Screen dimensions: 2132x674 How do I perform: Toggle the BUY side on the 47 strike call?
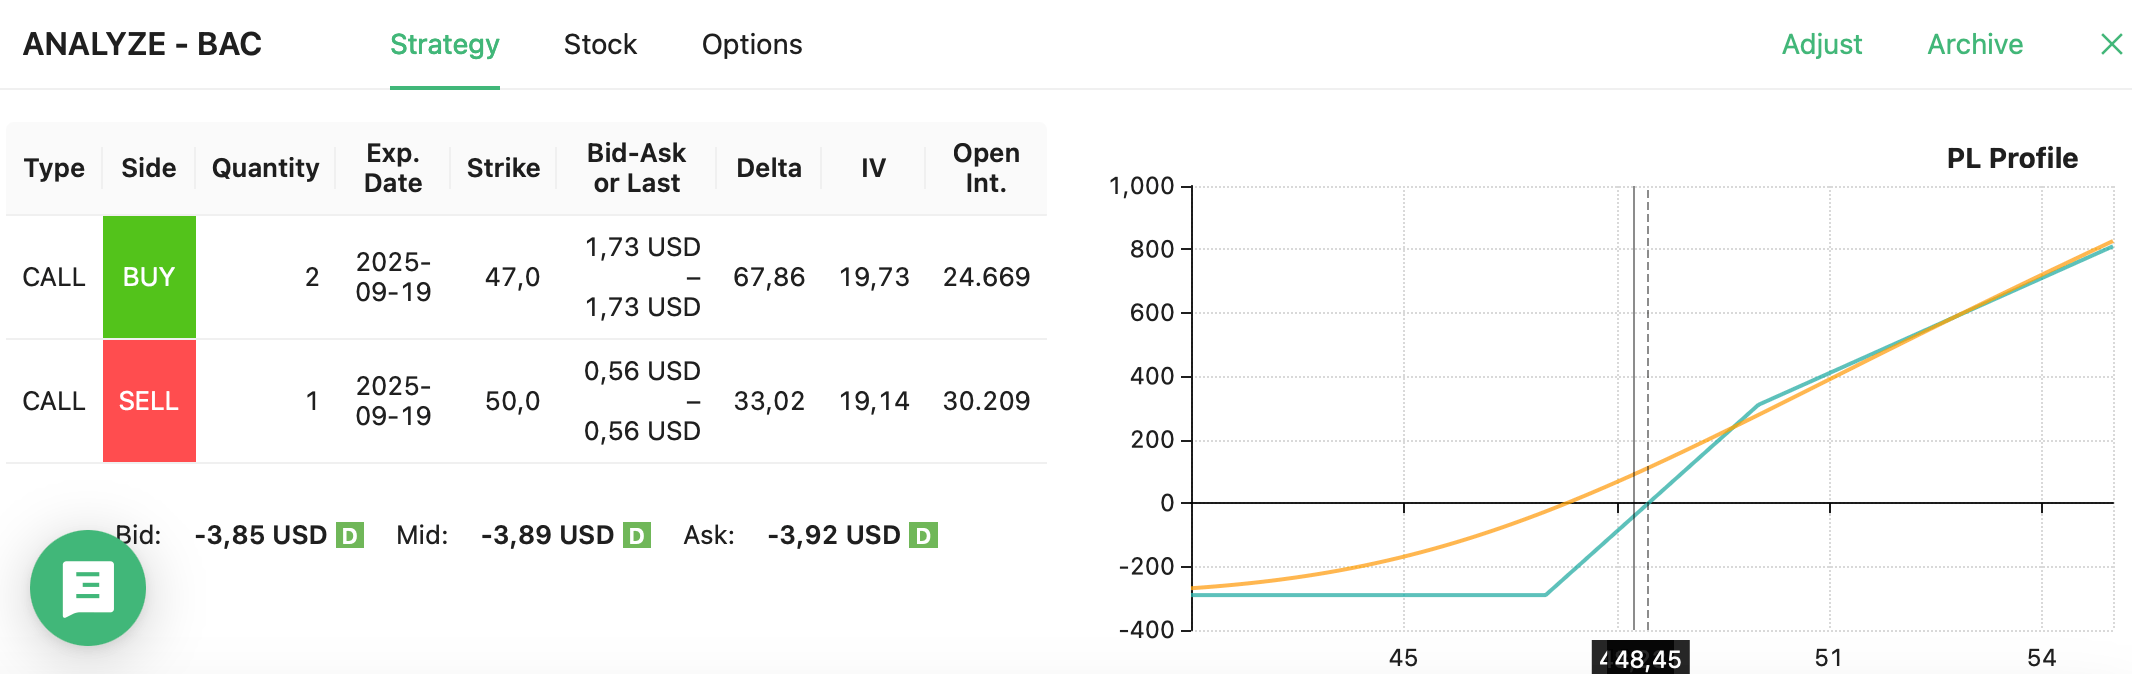coord(149,277)
